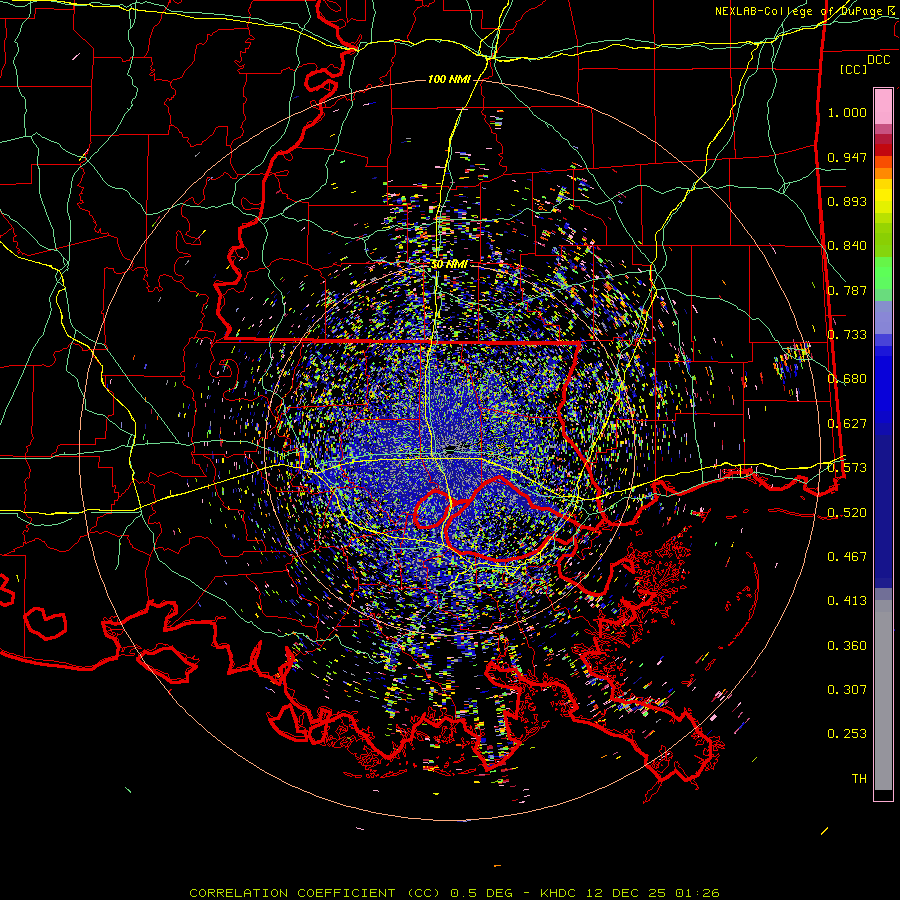
Task: Click the 0.787 color scale value
Action: click(847, 290)
